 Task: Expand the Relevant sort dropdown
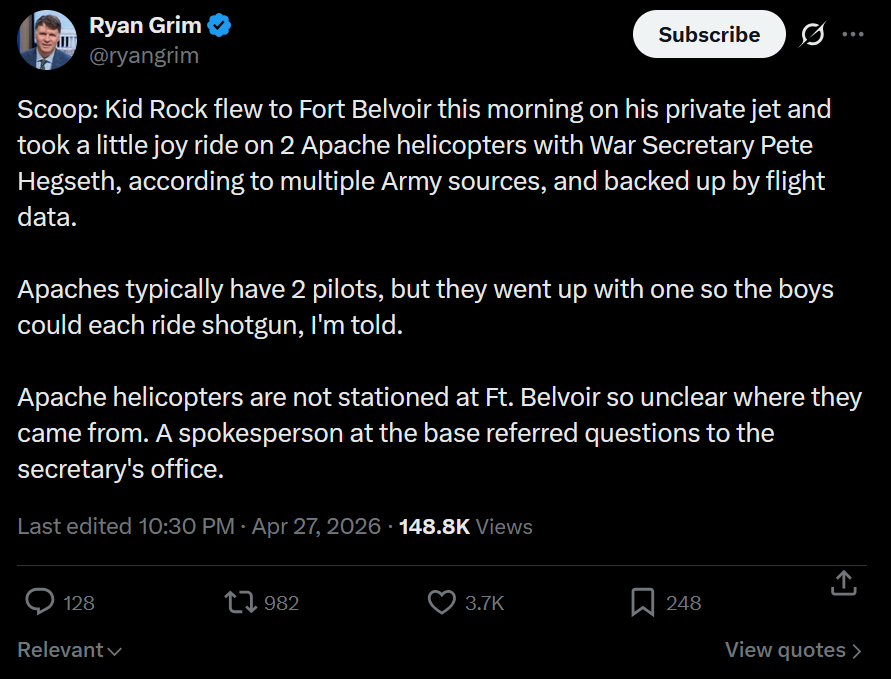coord(70,650)
